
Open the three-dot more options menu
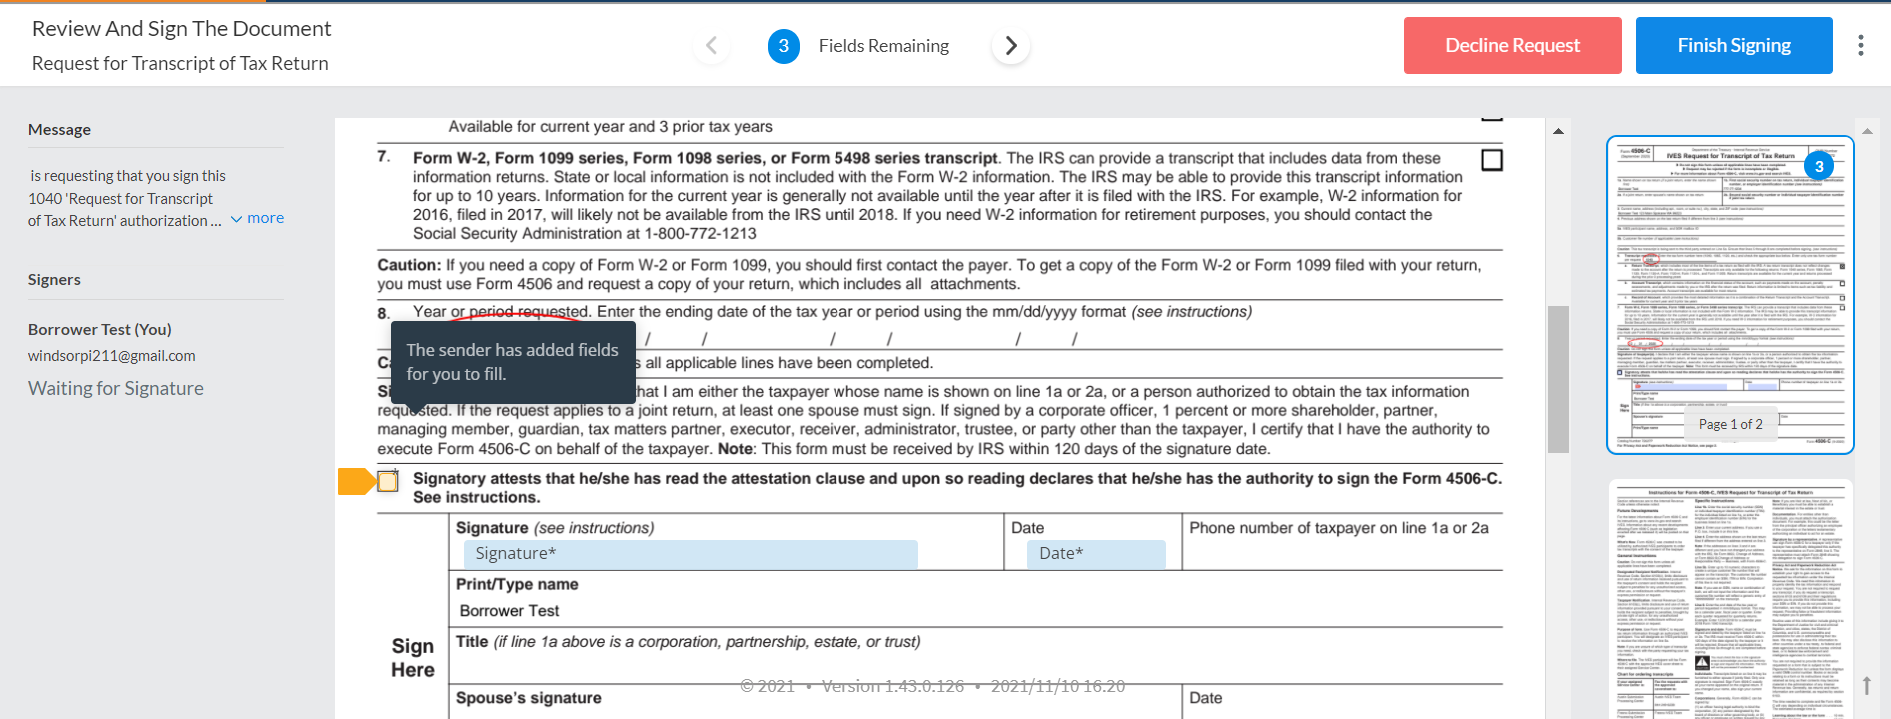point(1860,46)
